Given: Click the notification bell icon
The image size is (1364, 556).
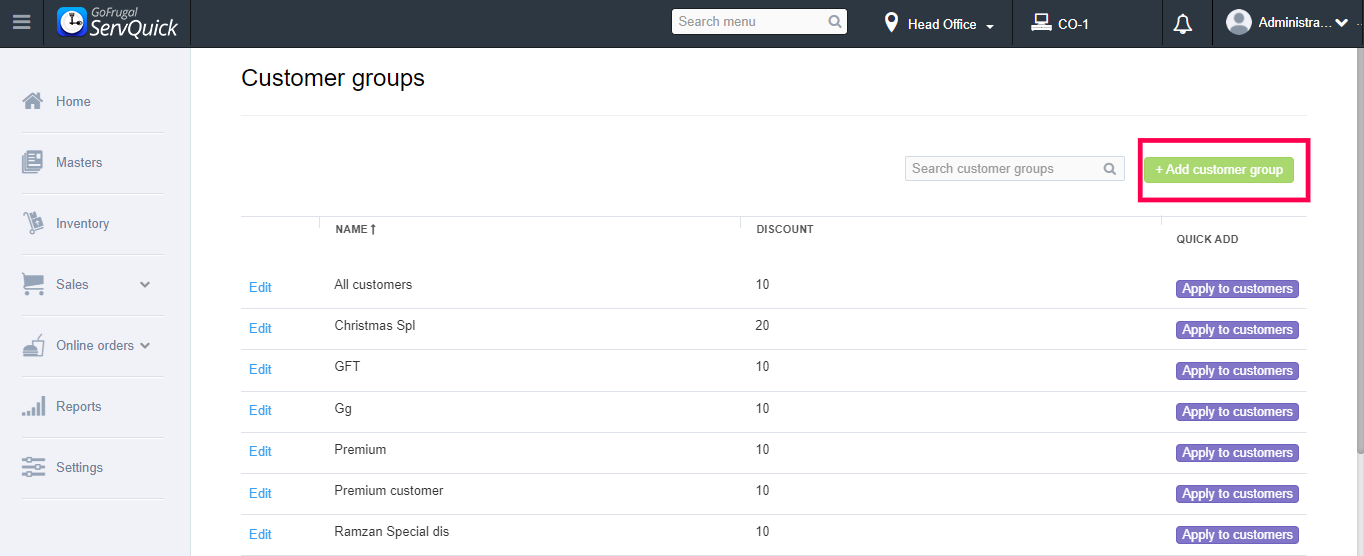Looking at the screenshot, I should (x=1183, y=24).
